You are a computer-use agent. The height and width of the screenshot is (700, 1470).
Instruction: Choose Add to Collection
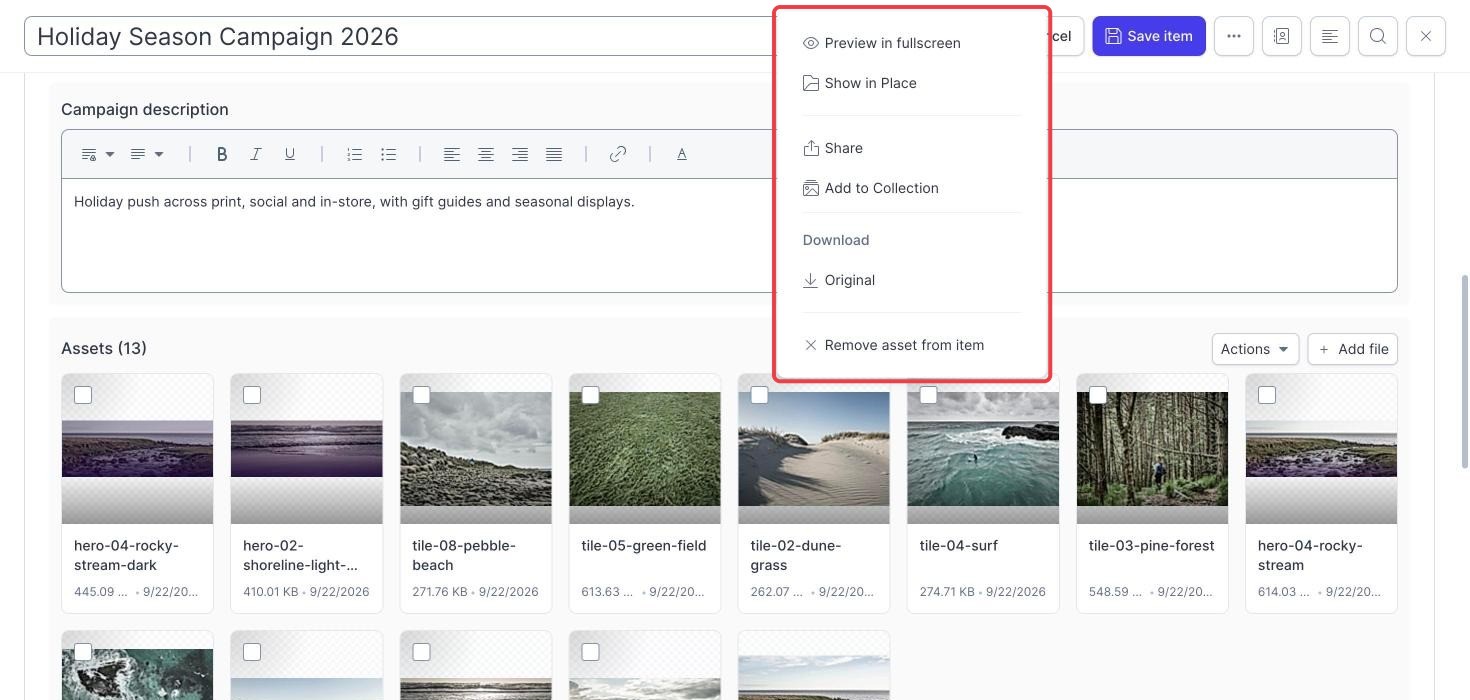(911, 188)
